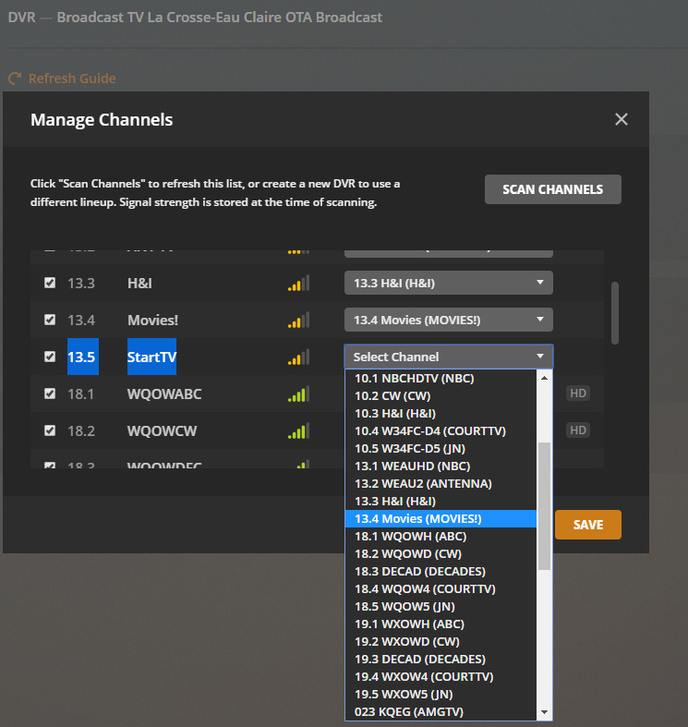Select 19.3 DECAD (DECADES) option
This screenshot has height=727, width=688.
(x=441, y=659)
